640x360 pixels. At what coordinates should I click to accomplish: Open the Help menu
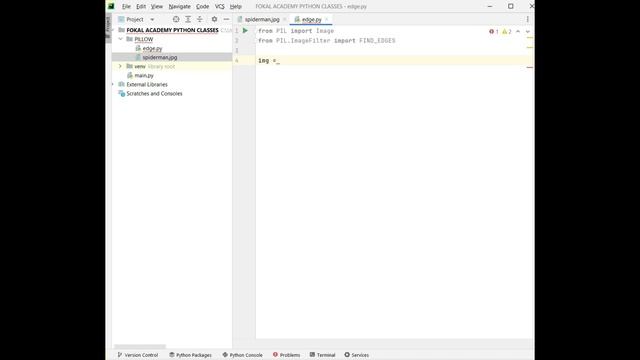click(x=236, y=7)
